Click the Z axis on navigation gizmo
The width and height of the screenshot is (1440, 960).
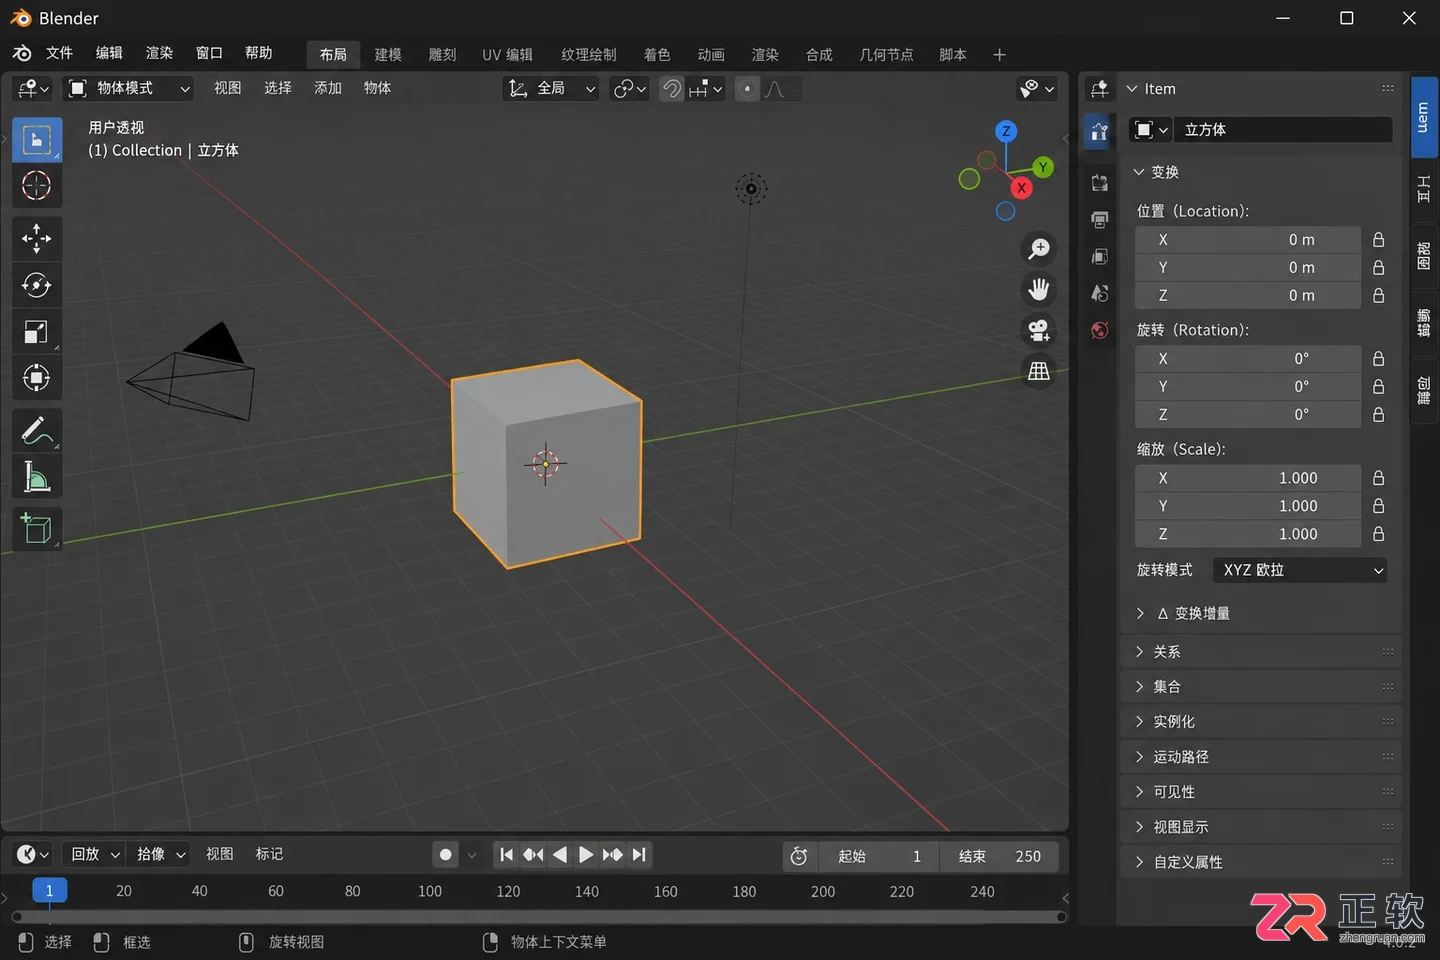click(1006, 131)
